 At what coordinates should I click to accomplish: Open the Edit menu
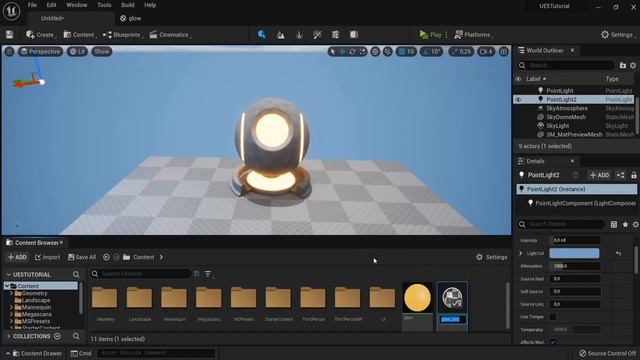(x=51, y=5)
